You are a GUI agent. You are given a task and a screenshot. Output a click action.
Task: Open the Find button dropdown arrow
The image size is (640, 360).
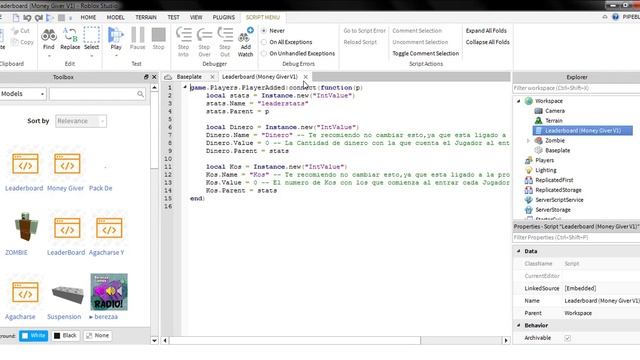tap(49, 56)
